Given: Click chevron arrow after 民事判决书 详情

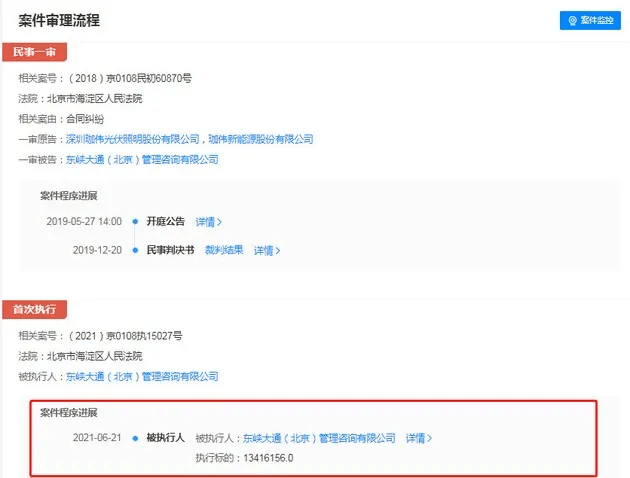Looking at the screenshot, I should (x=278, y=251).
